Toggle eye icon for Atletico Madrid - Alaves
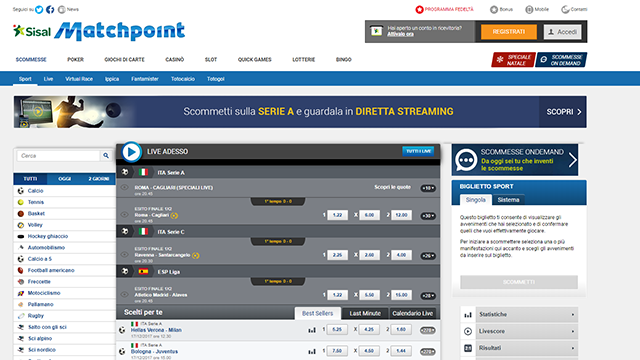The width and height of the screenshot is (640, 360). (124, 294)
